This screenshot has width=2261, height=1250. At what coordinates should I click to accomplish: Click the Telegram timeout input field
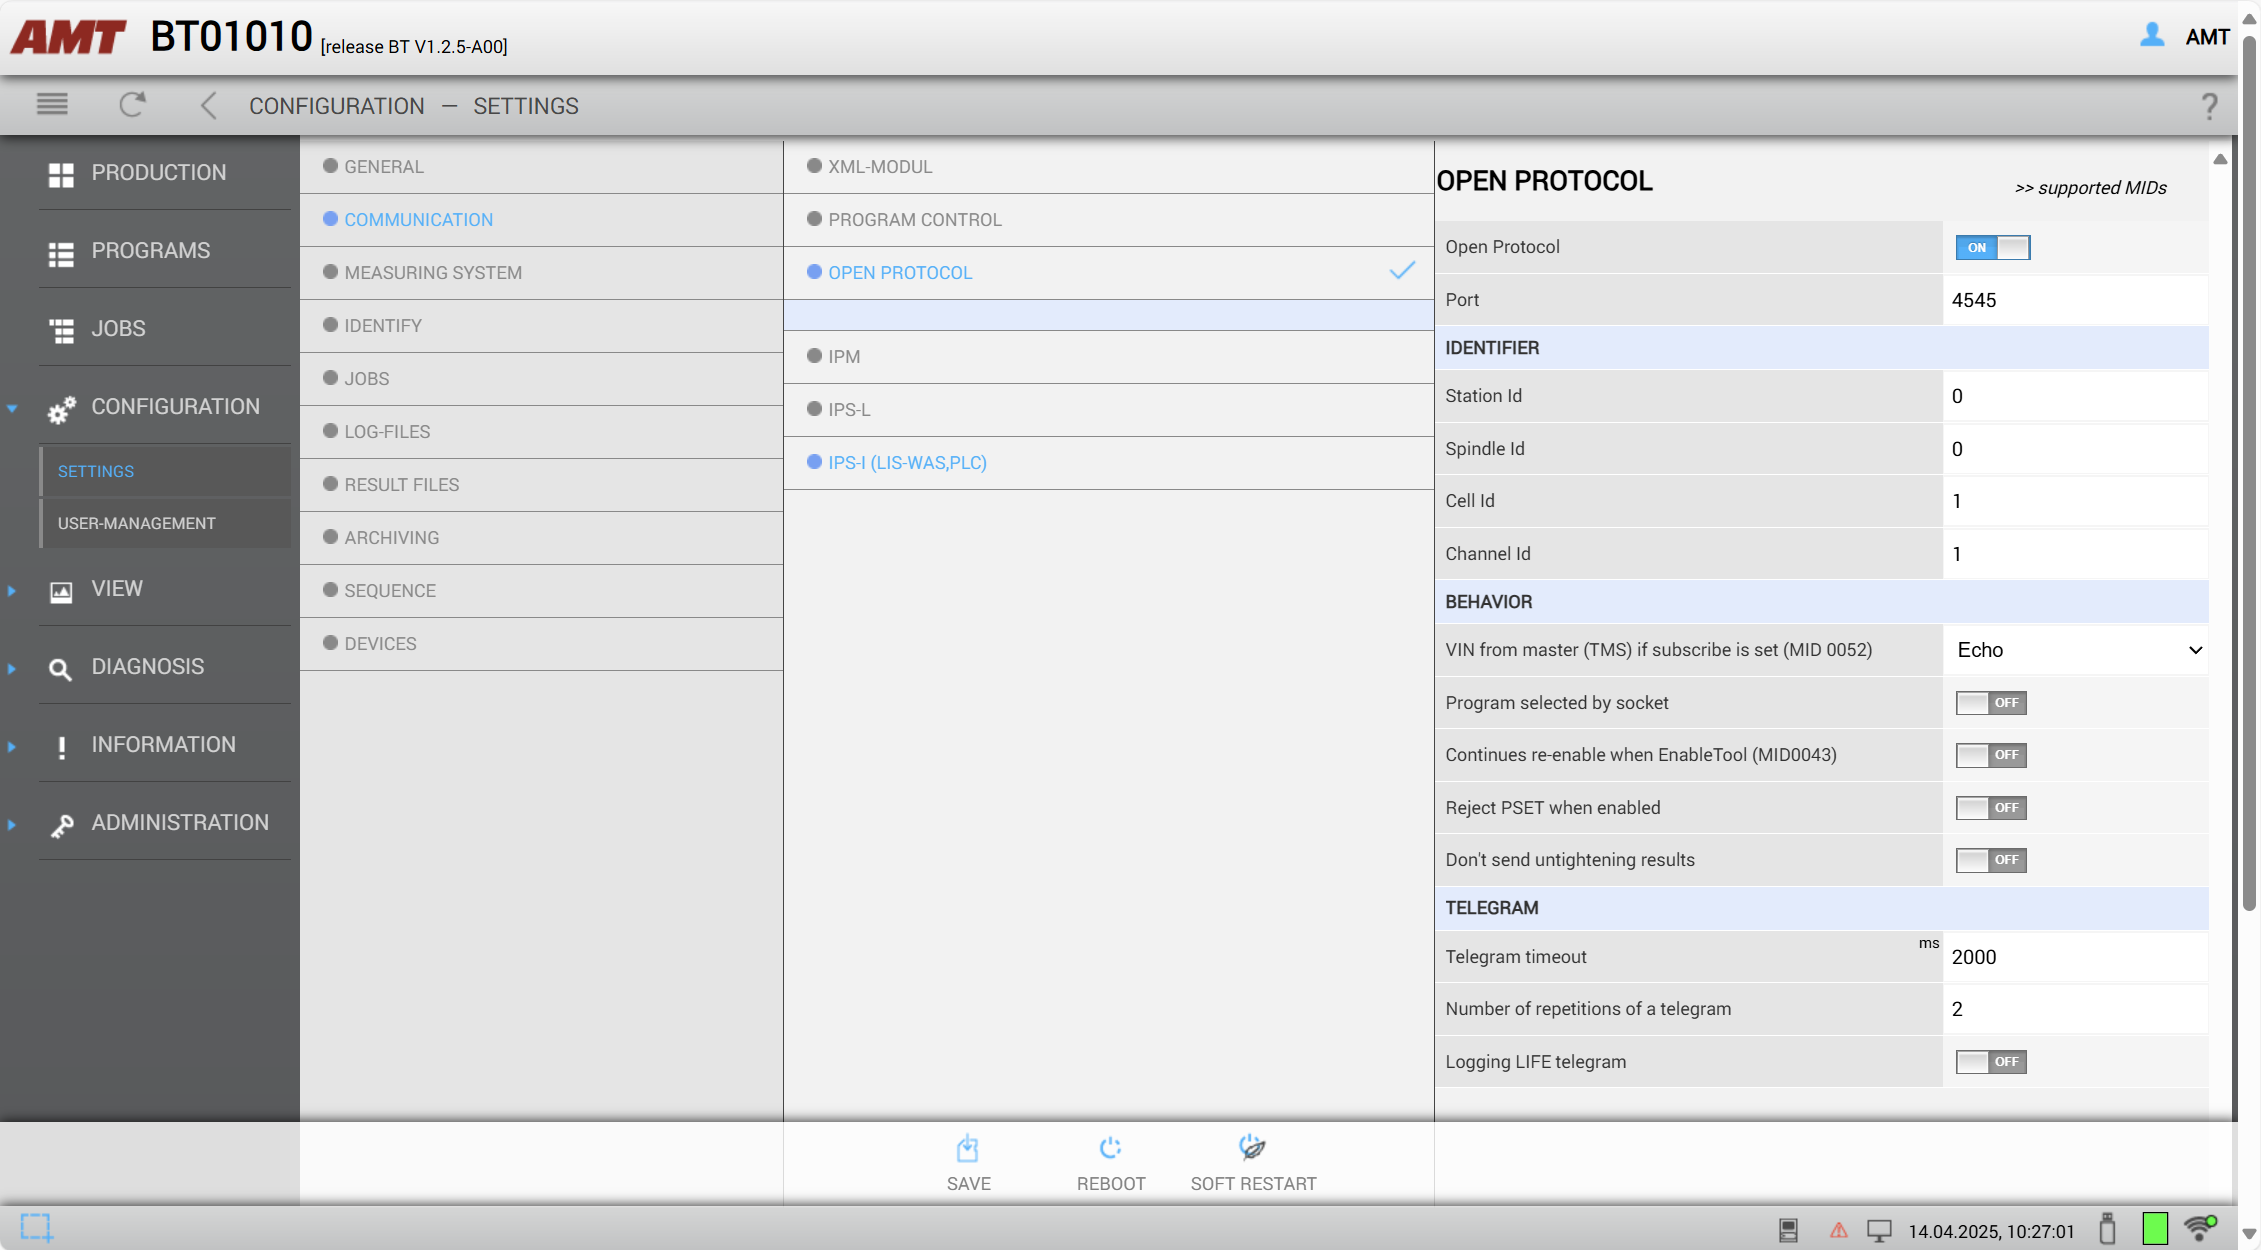click(2075, 957)
